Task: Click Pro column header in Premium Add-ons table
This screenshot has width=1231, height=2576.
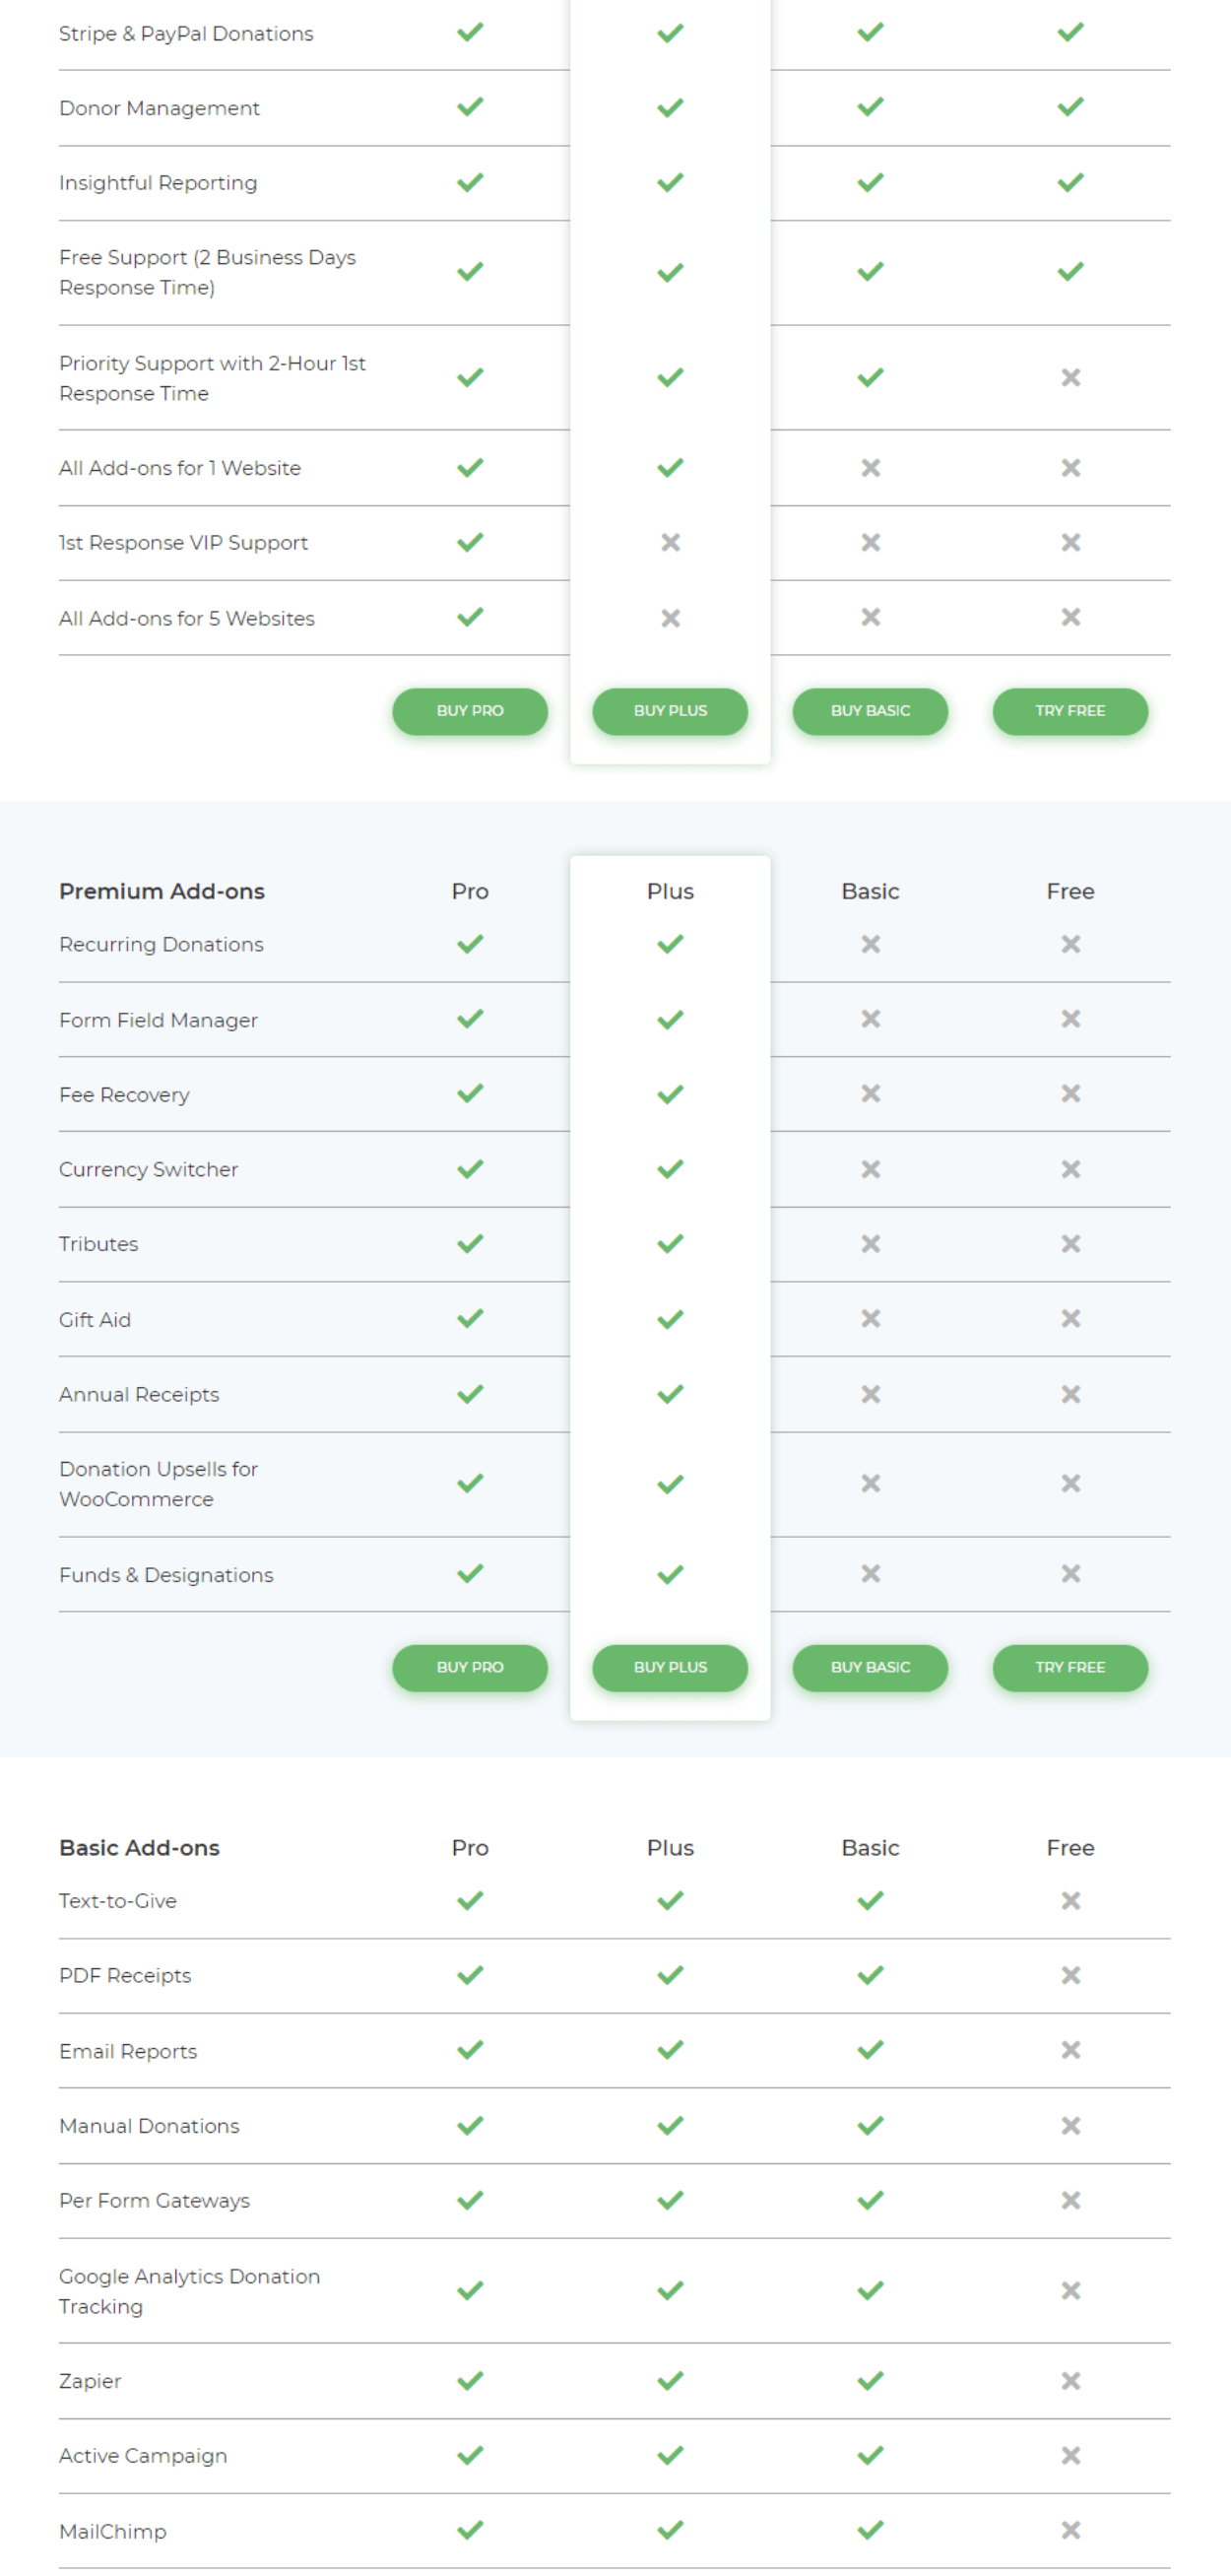Action: pyautogui.click(x=470, y=891)
